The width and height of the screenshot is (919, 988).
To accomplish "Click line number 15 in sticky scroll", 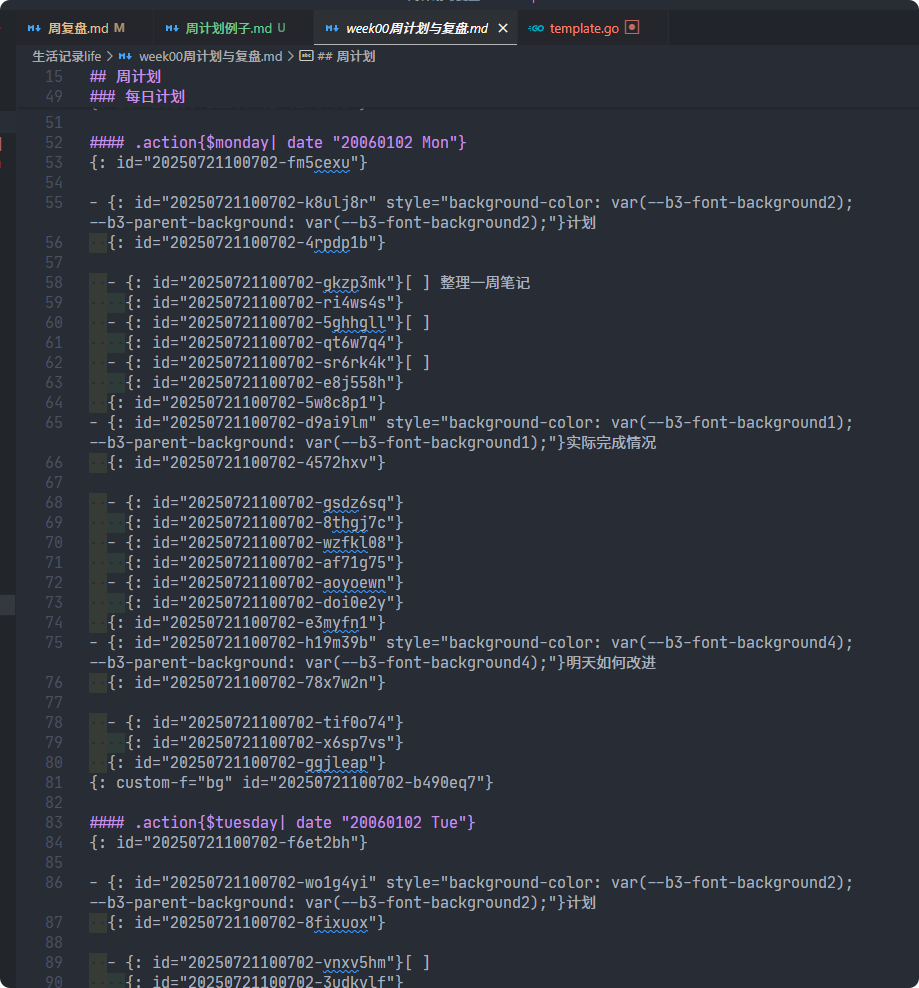I will 54,77.
